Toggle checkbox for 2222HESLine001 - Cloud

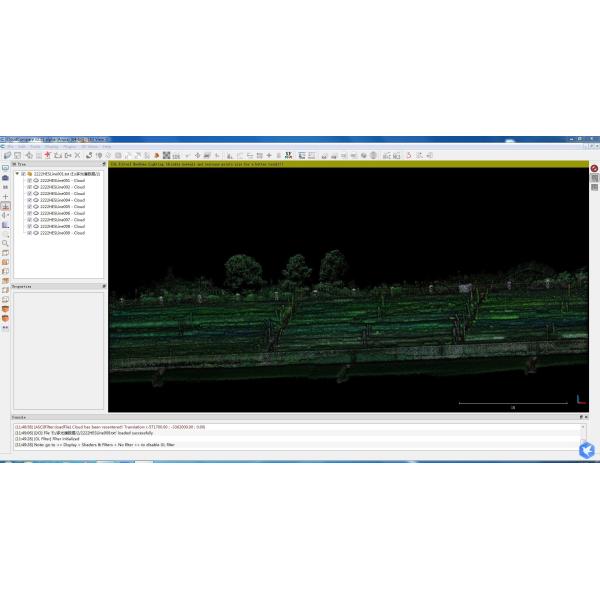(x=29, y=181)
